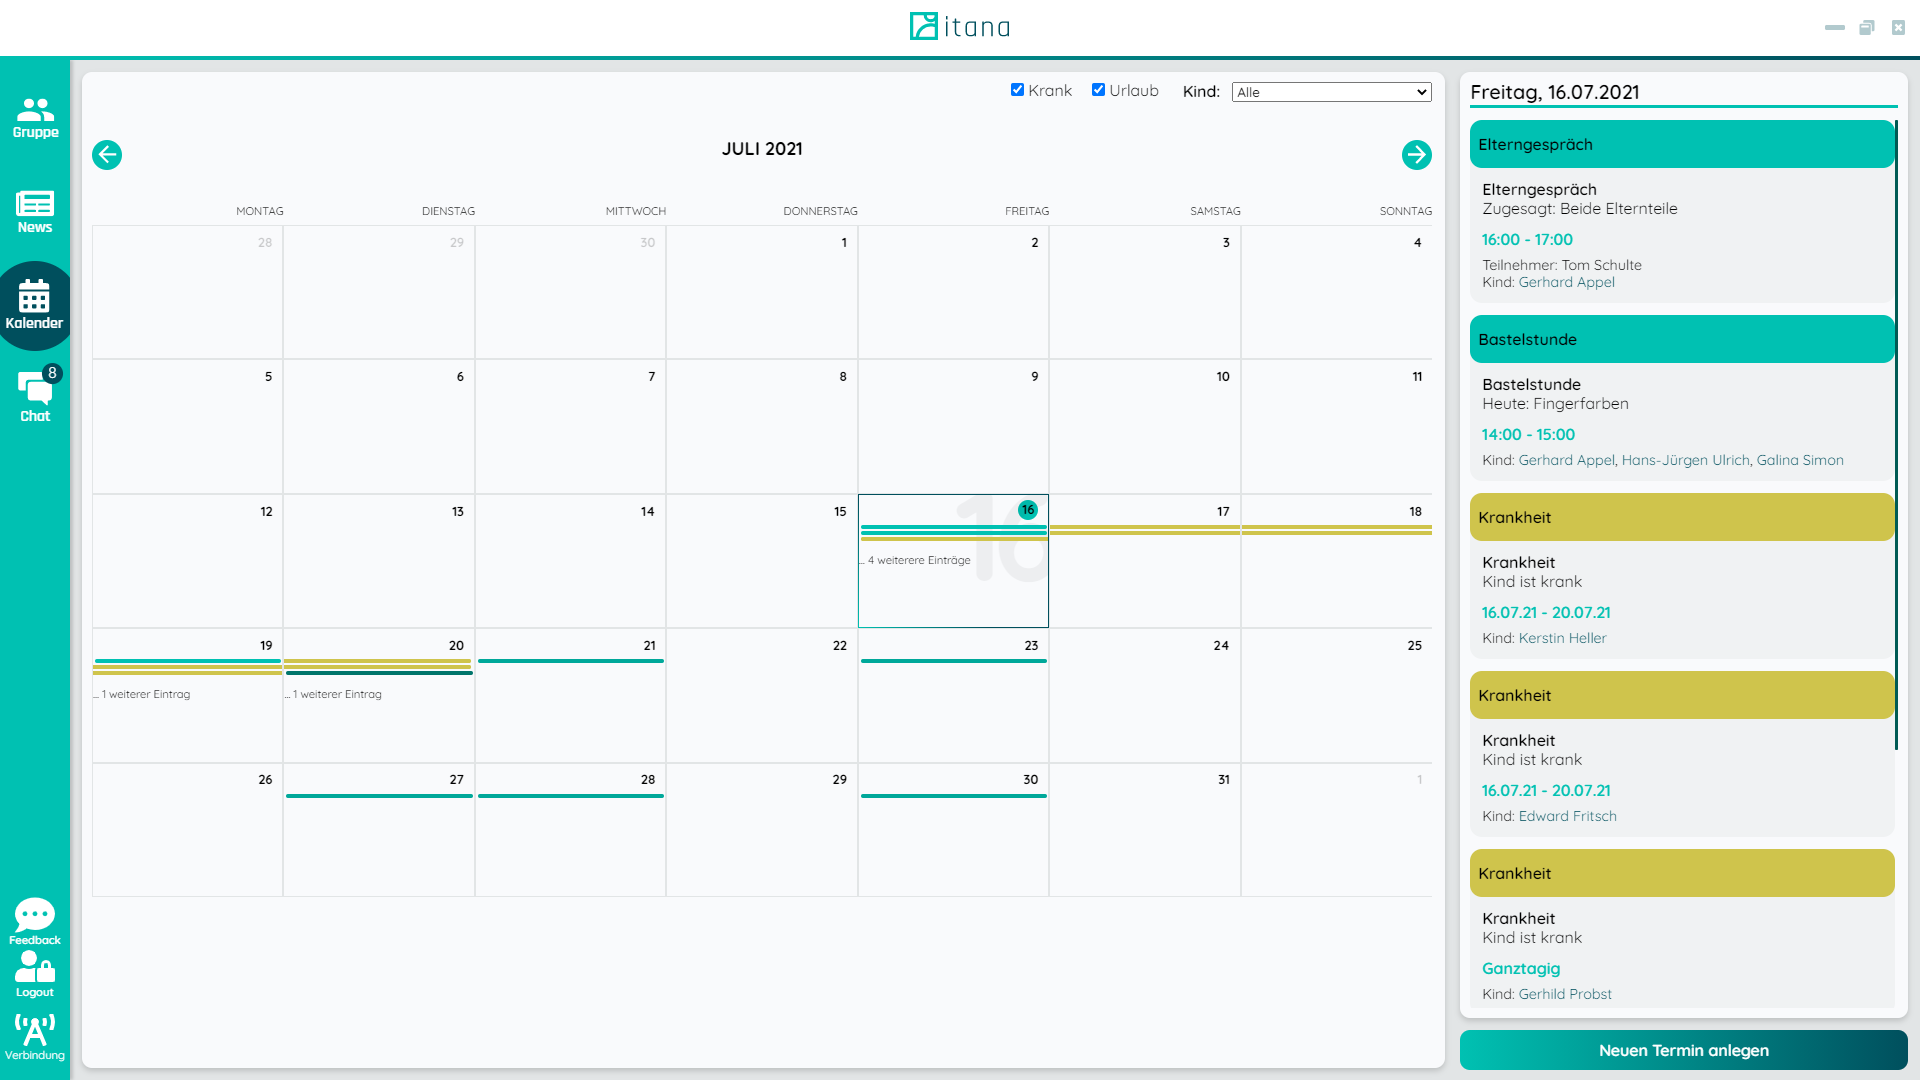
Task: Click the JULI 2021 month title
Action: (762, 148)
